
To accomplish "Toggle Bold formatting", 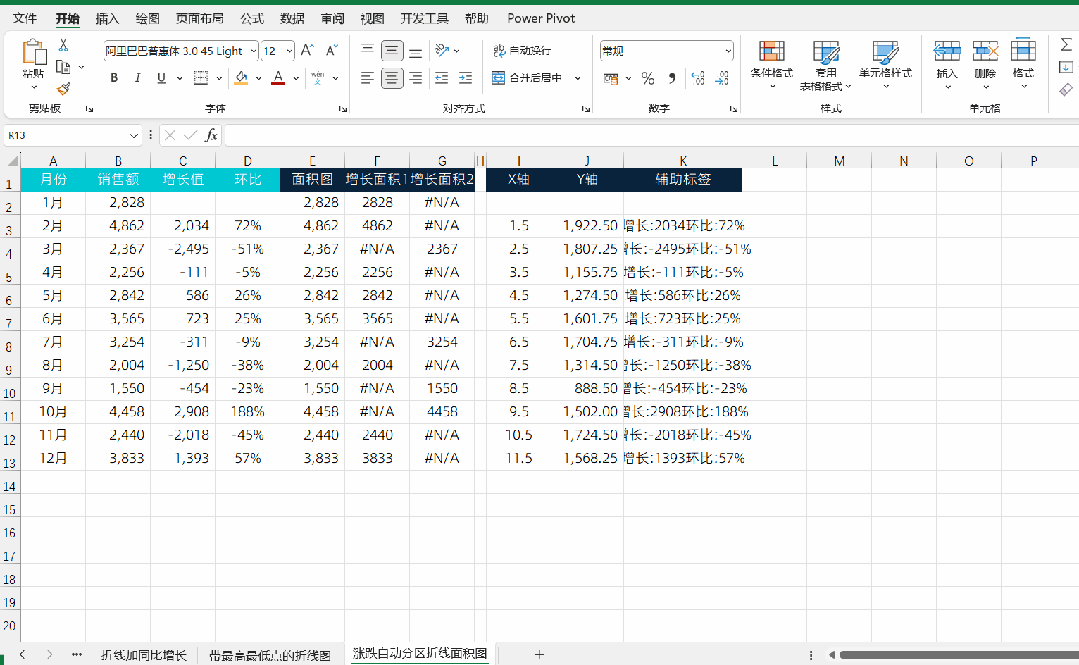I will [114, 78].
